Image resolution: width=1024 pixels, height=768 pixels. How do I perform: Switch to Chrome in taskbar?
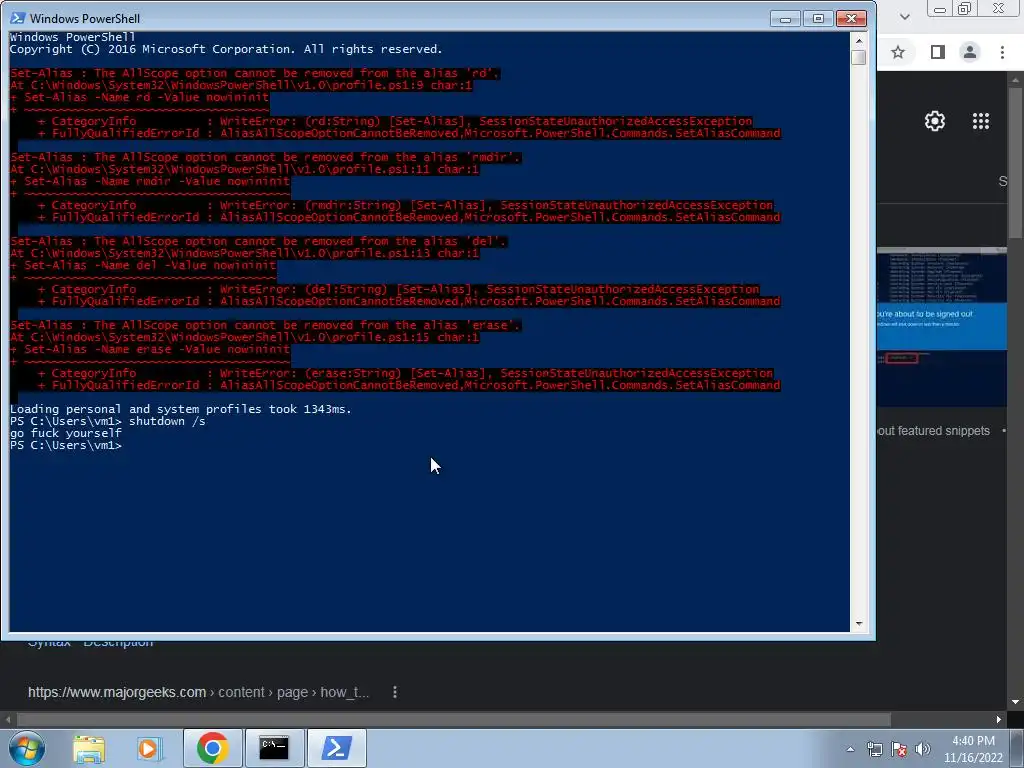[x=212, y=748]
